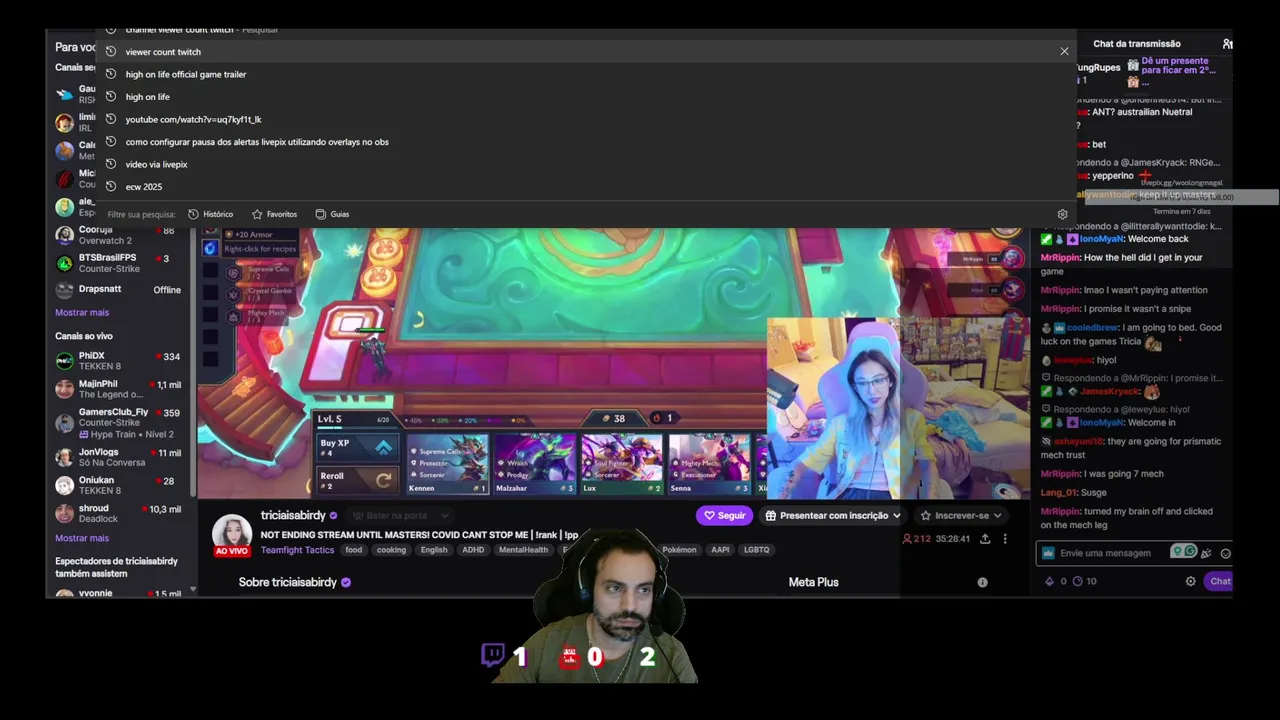Open Cooruja Overwatch 2 channel
1280x720 pixels.
118,235
